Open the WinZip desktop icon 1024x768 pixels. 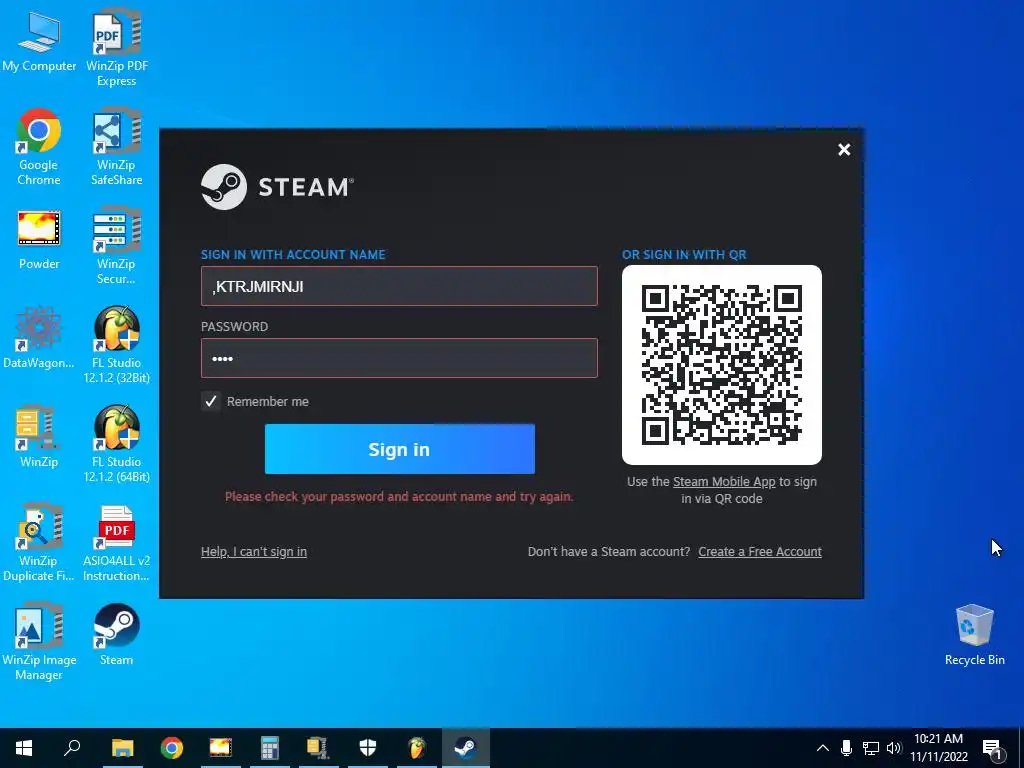39,437
